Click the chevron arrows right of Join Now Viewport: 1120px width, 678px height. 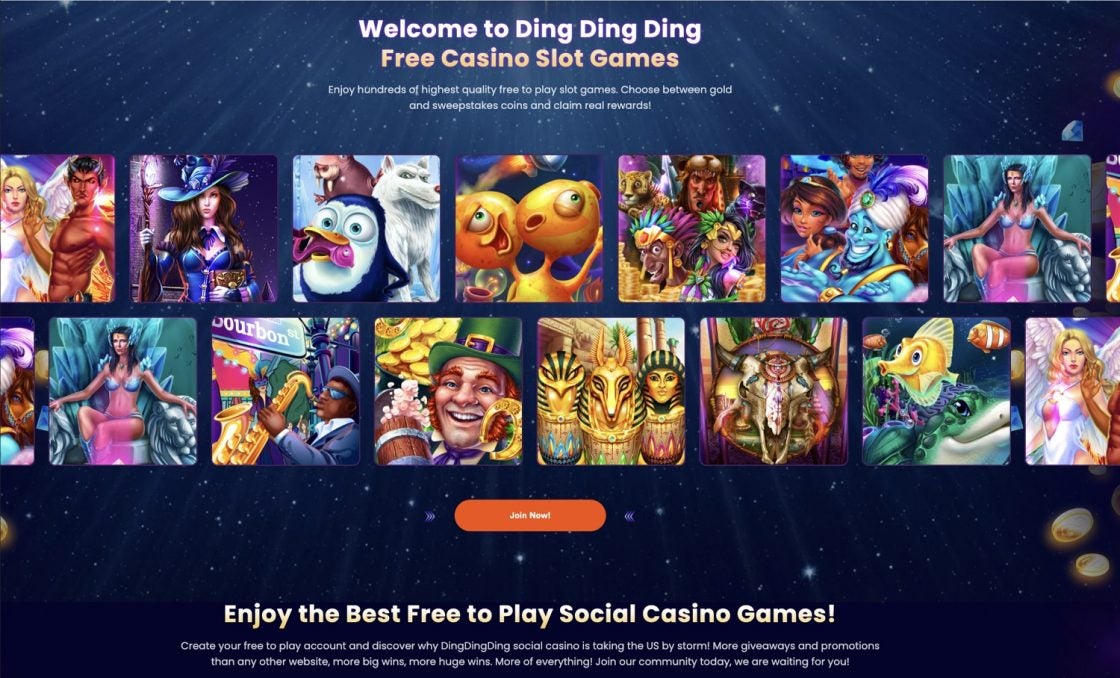tap(629, 516)
